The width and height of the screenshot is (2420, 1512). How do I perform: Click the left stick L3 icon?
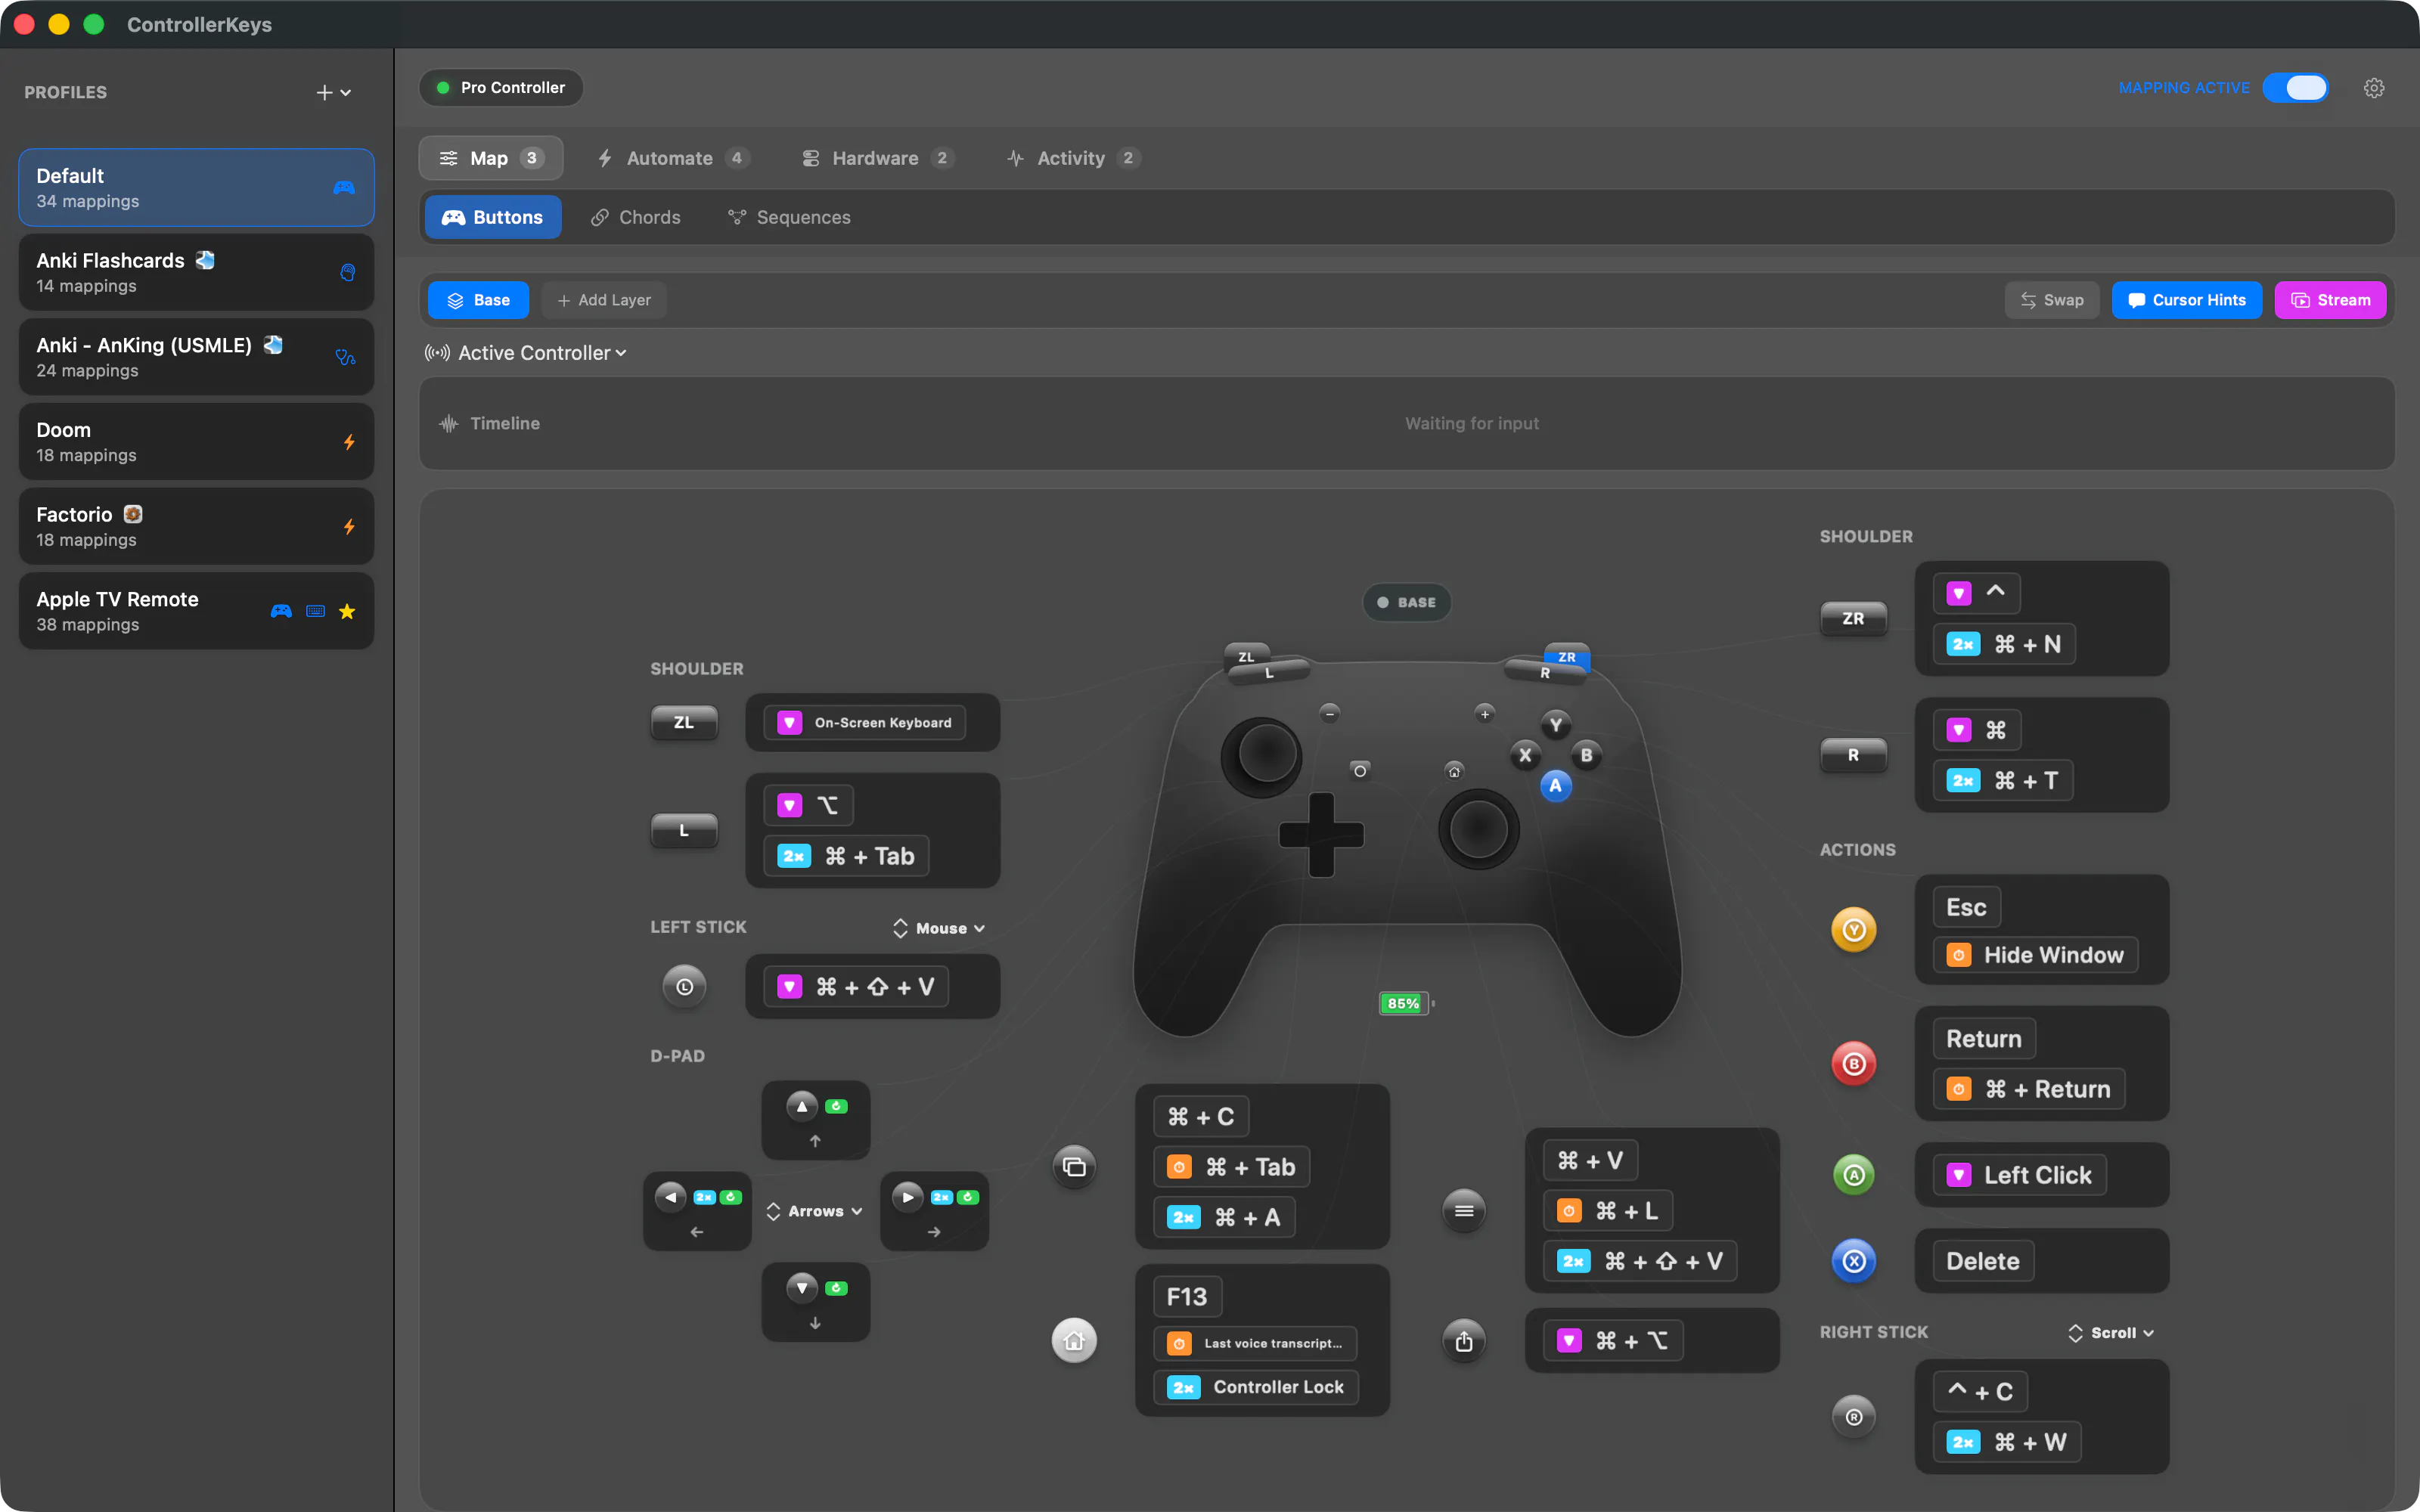tap(684, 987)
